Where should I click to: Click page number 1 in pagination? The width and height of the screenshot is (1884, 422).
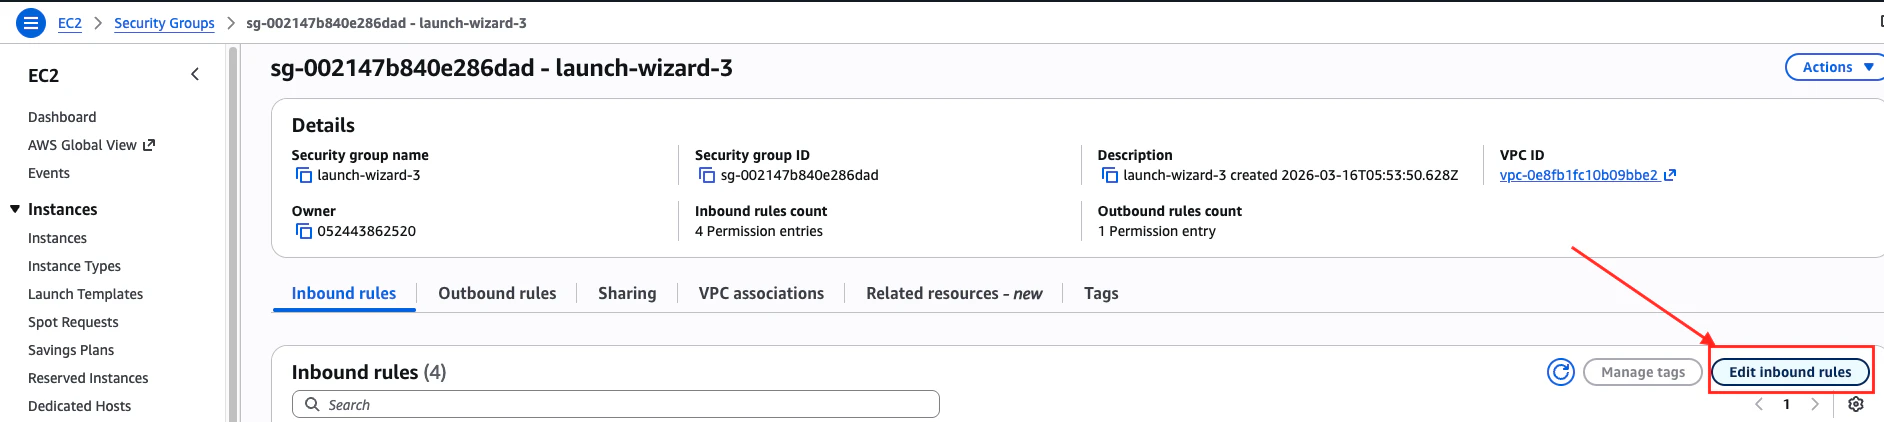[1787, 404]
